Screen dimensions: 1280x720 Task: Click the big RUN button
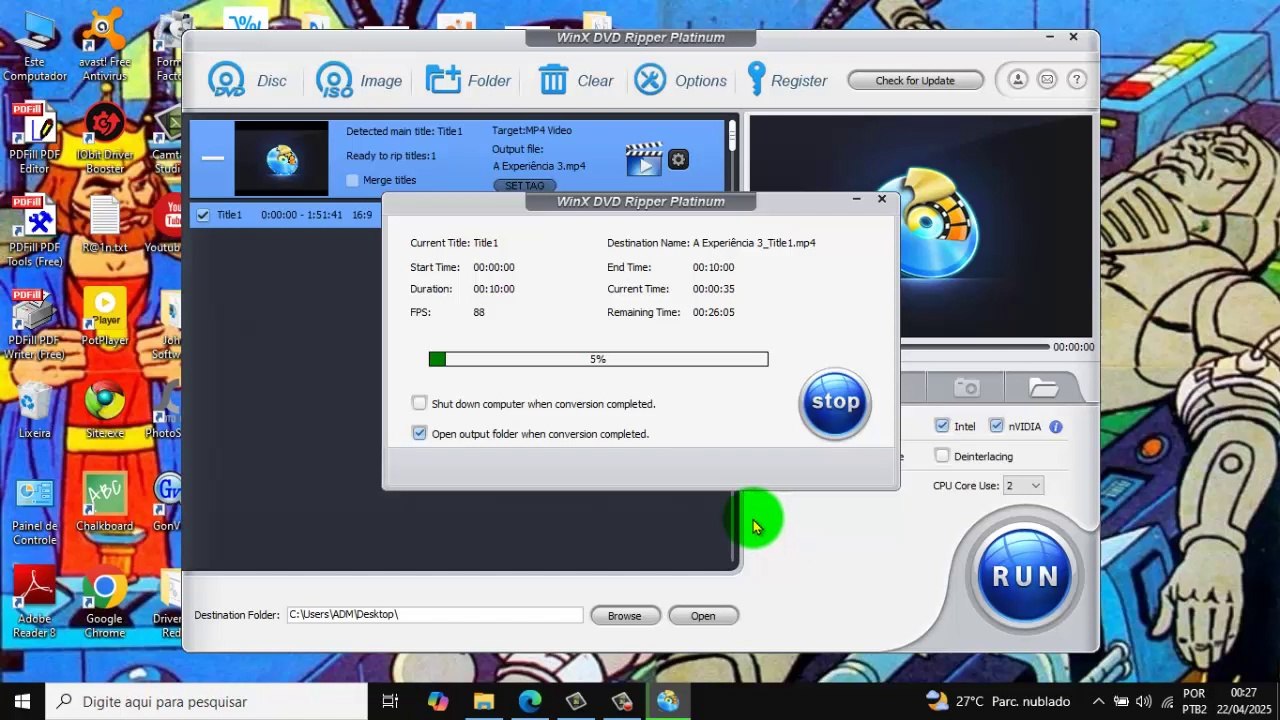1024,576
